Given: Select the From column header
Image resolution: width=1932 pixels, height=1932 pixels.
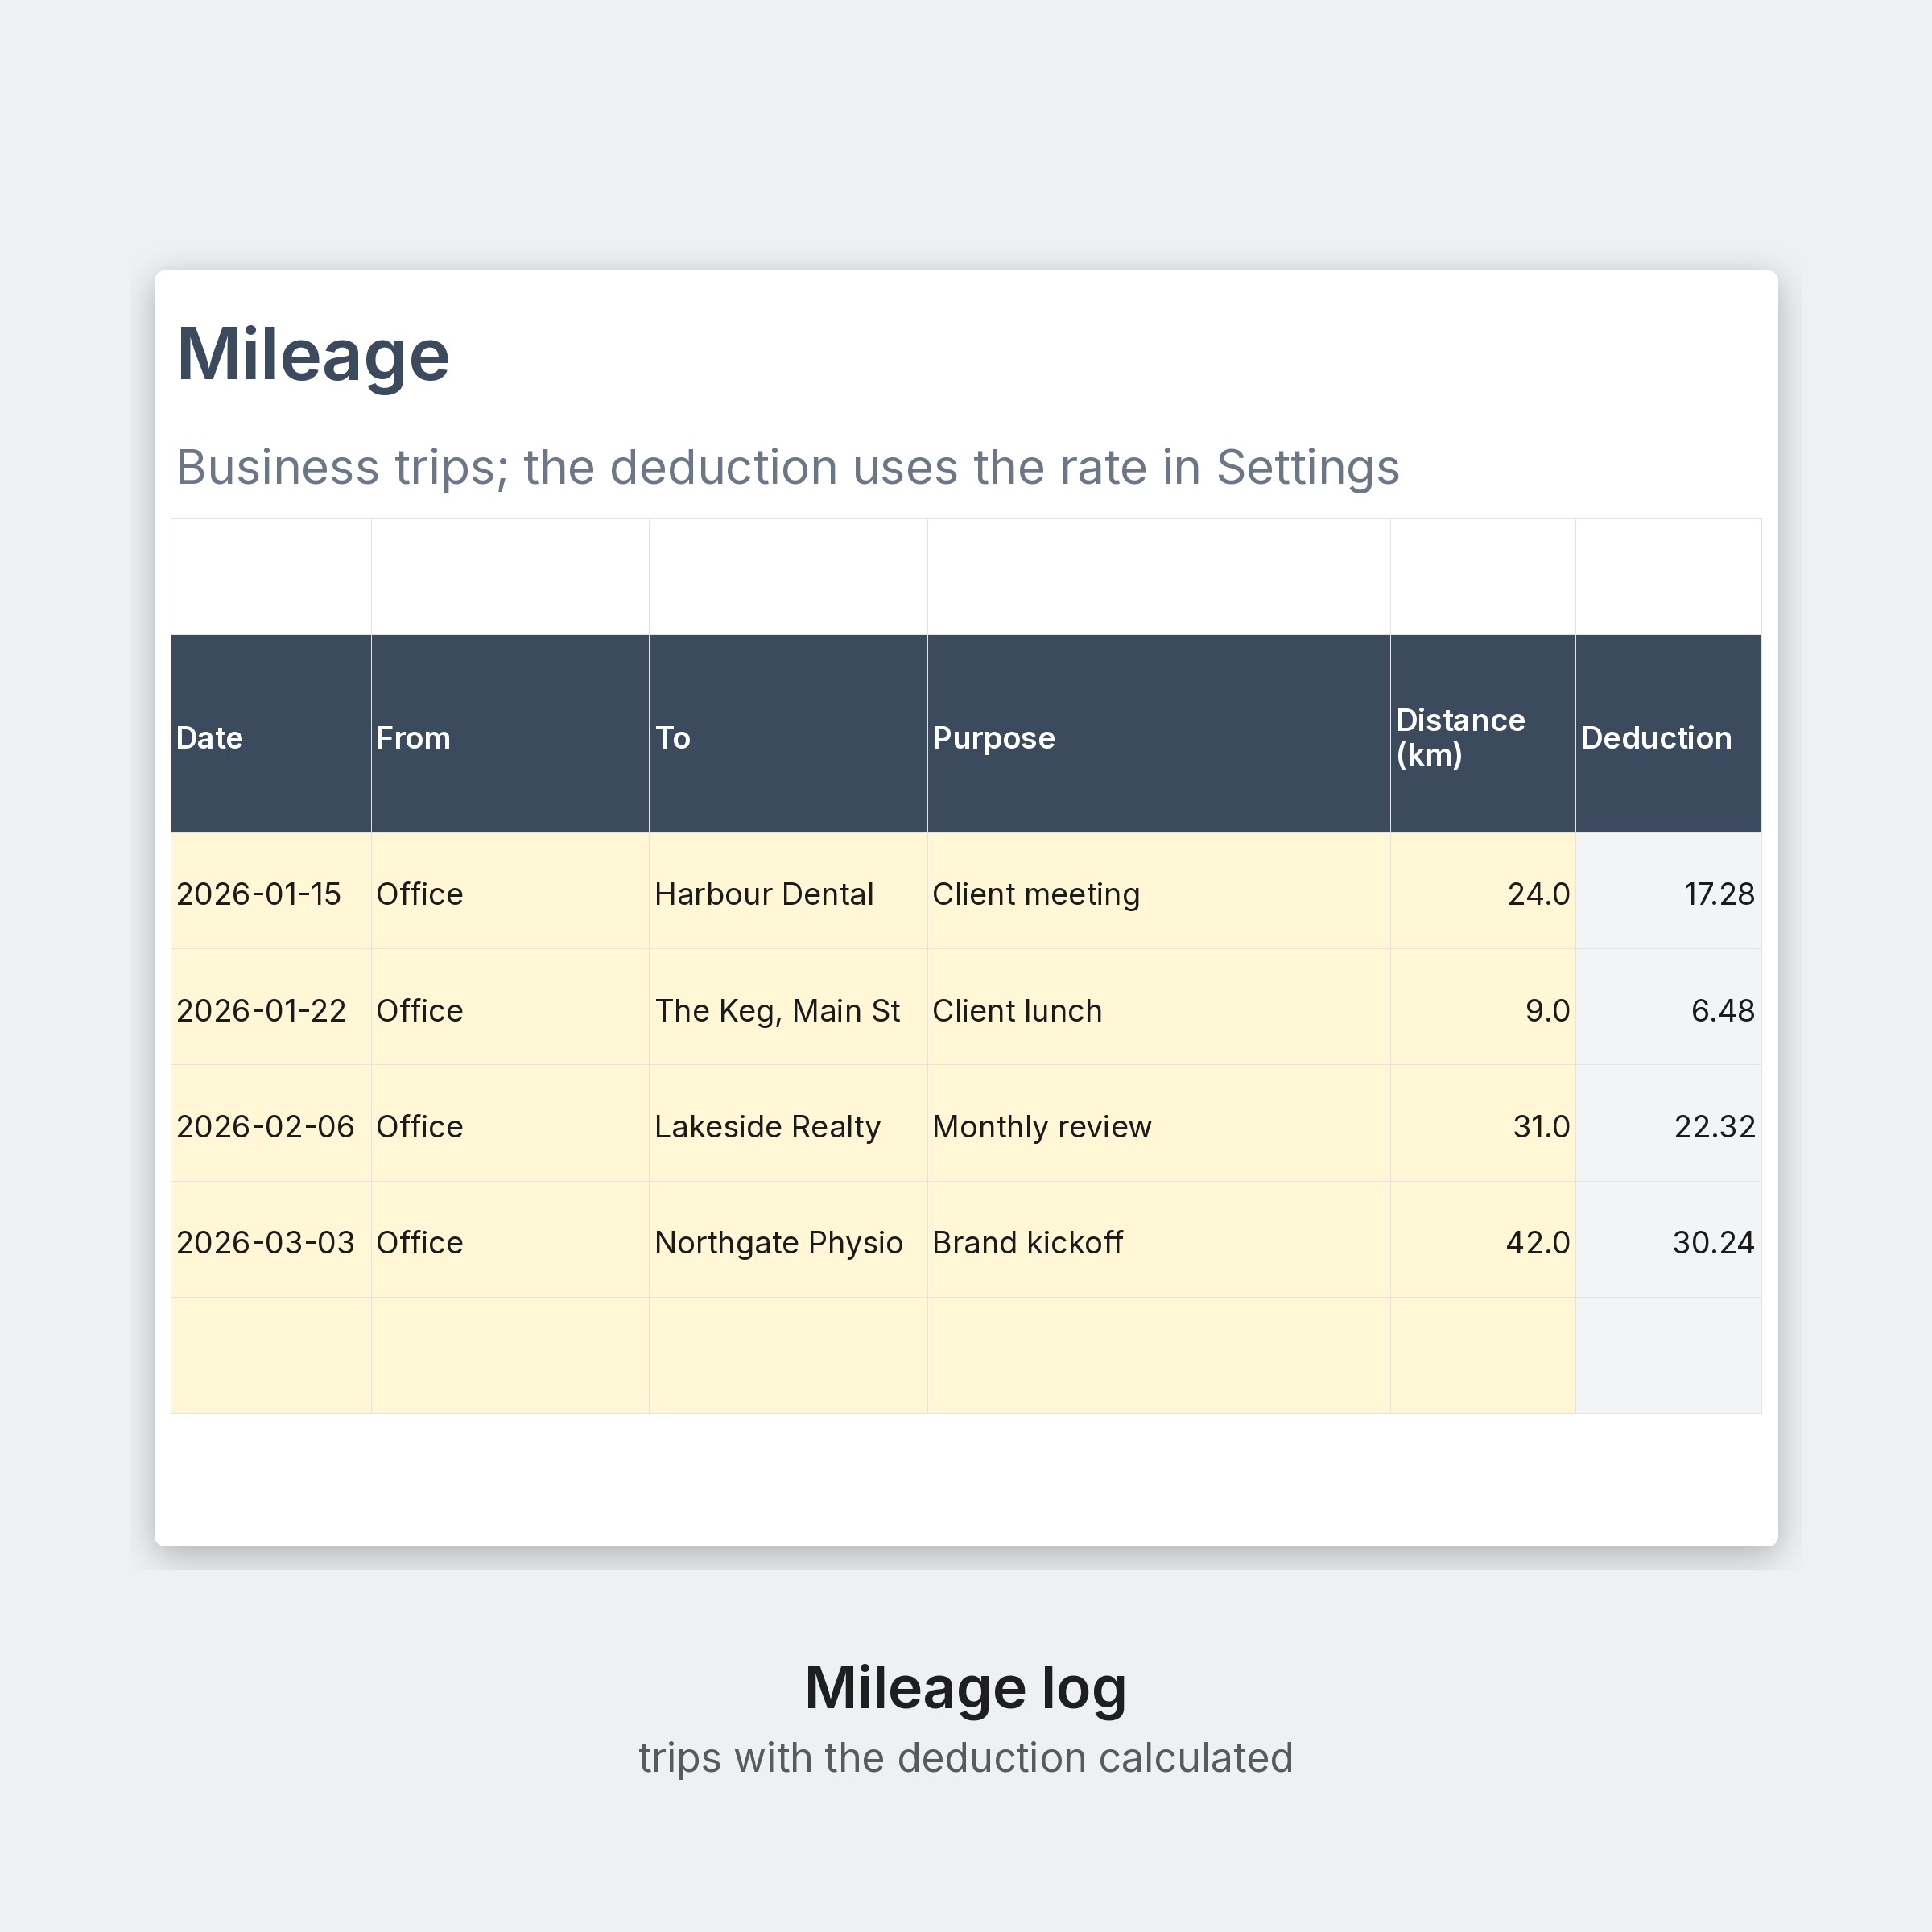Looking at the screenshot, I should (x=510, y=733).
